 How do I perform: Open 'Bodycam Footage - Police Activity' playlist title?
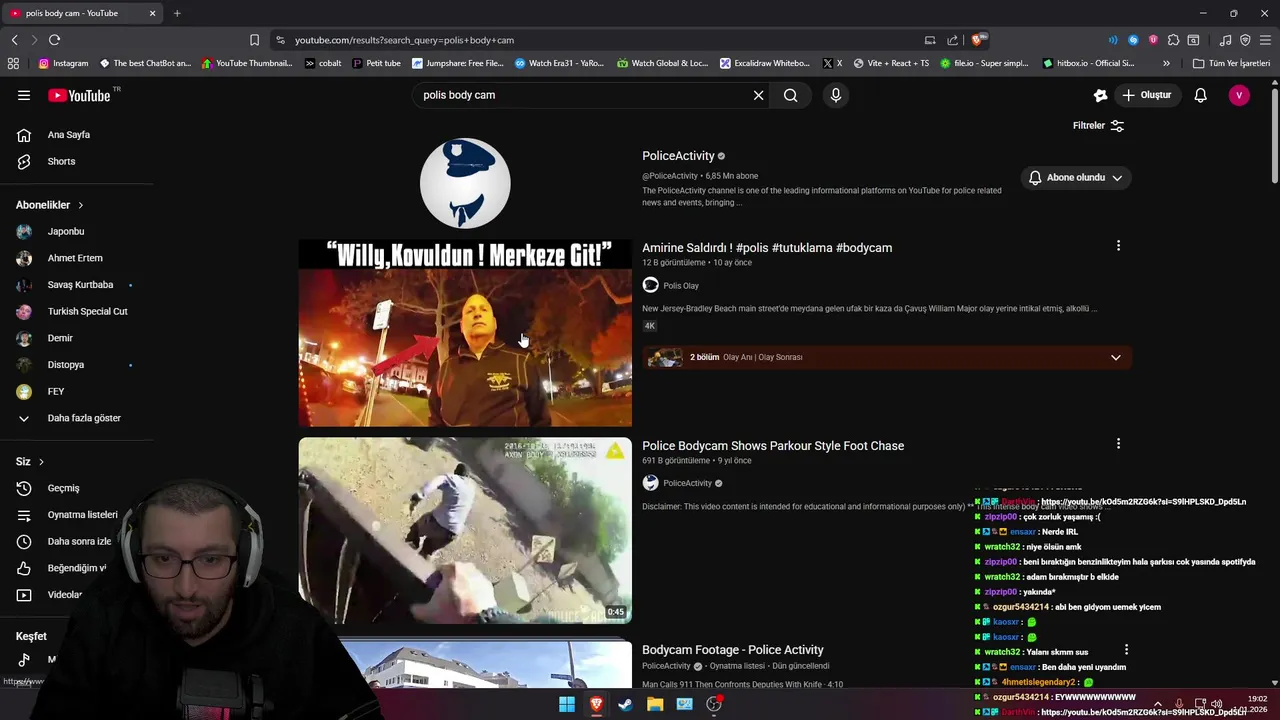(733, 650)
